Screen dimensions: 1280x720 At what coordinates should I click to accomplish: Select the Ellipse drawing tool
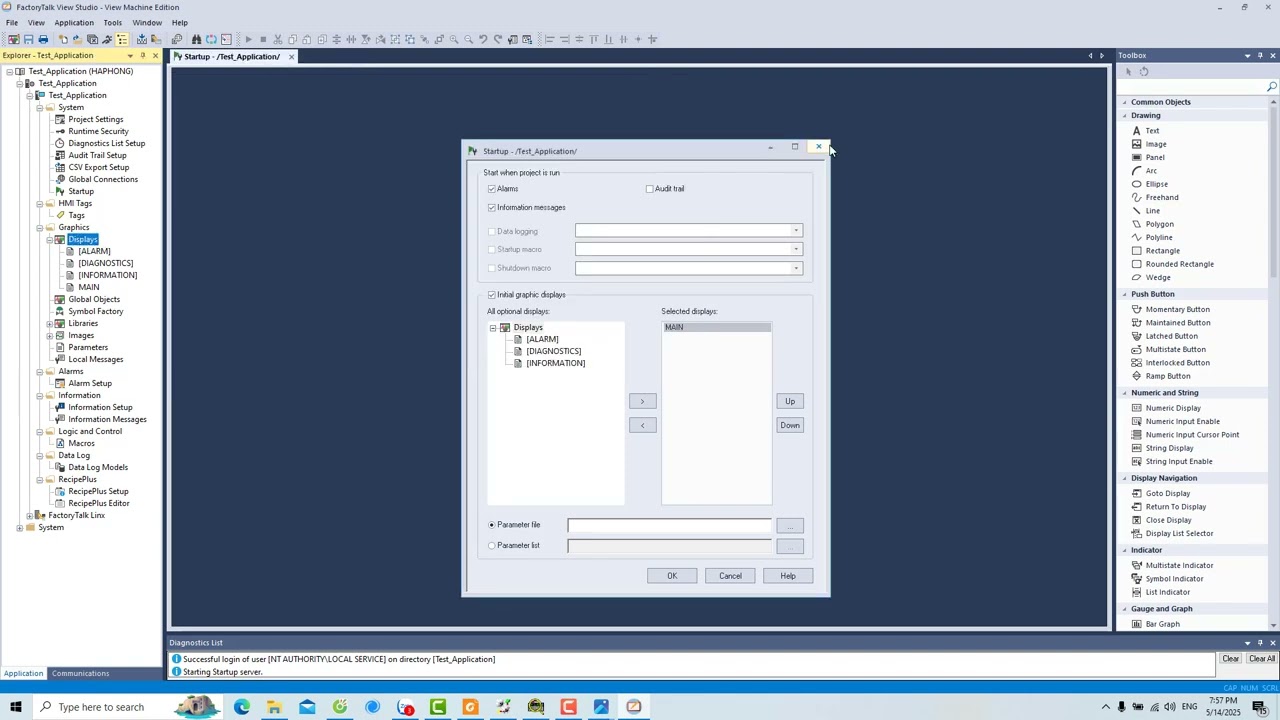coord(1156,184)
